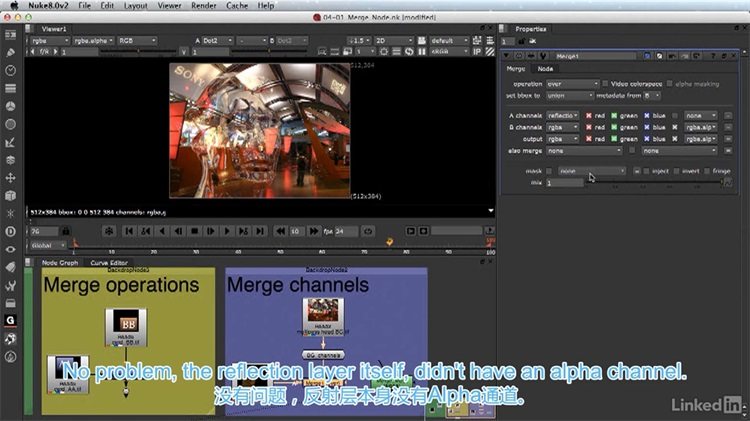Open the Image nodes toolbar icon
Image resolution: width=750 pixels, height=421 pixels.
(x=10, y=35)
